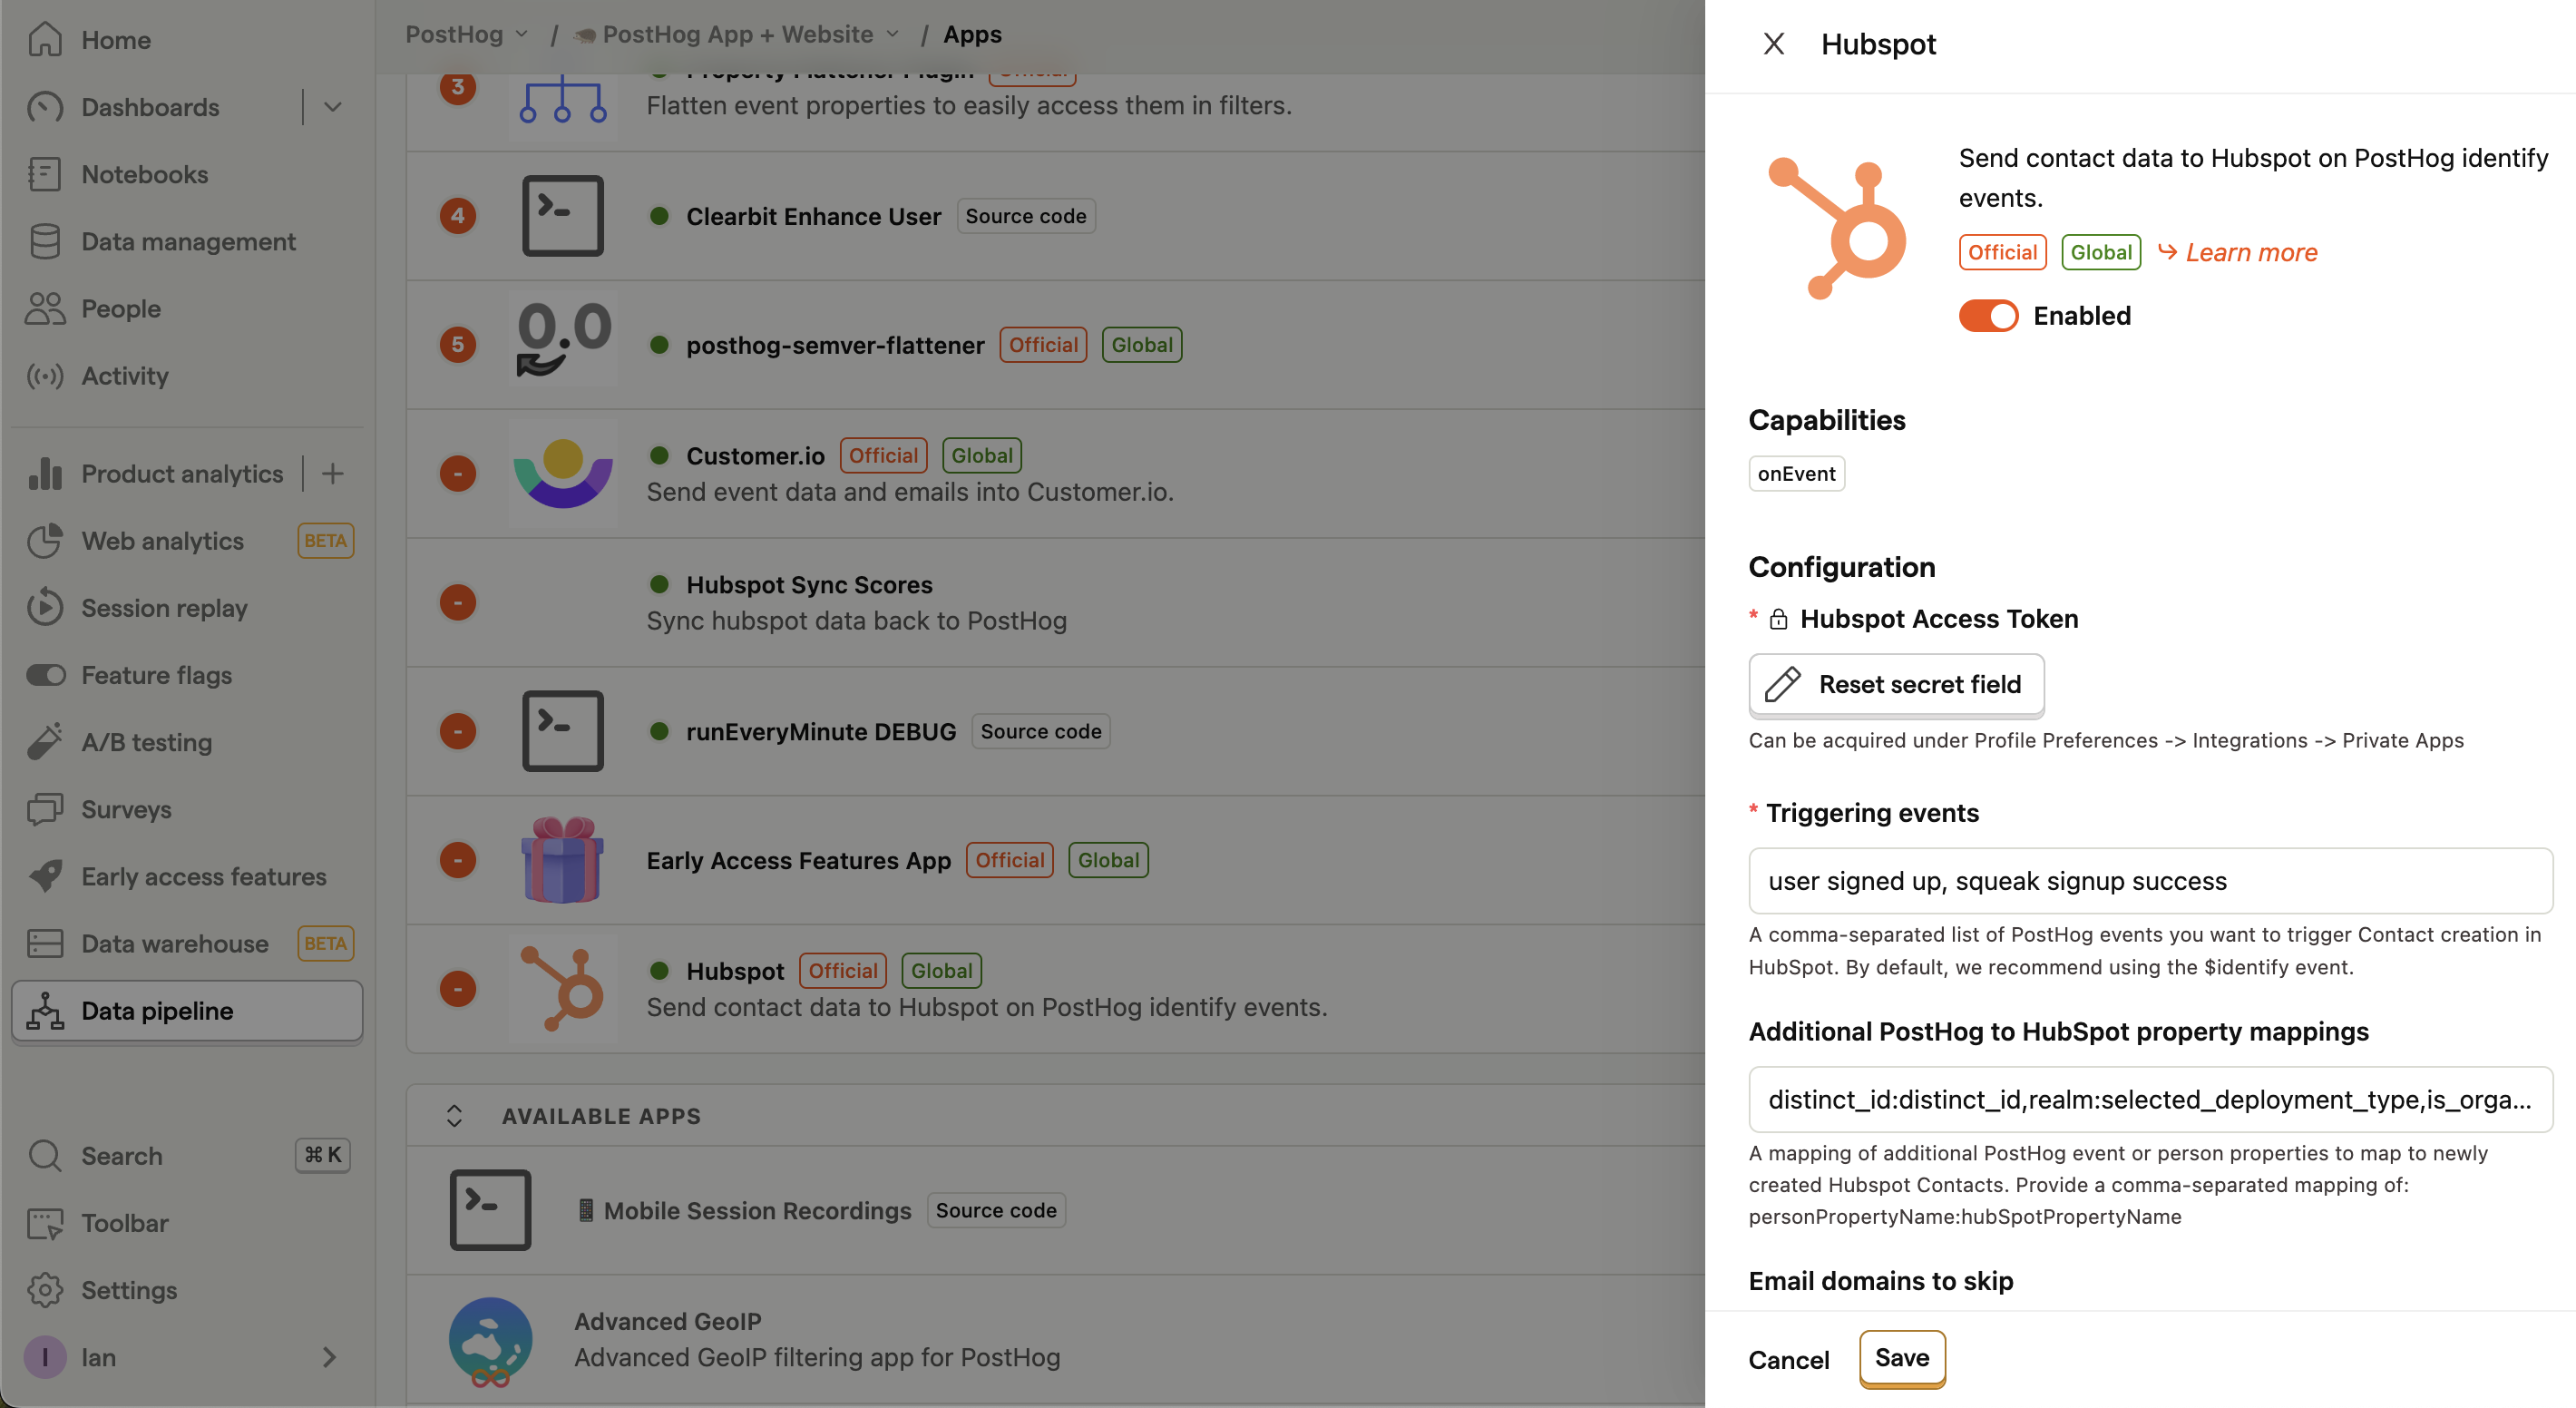Edit the Triggering events field

click(x=2150, y=880)
